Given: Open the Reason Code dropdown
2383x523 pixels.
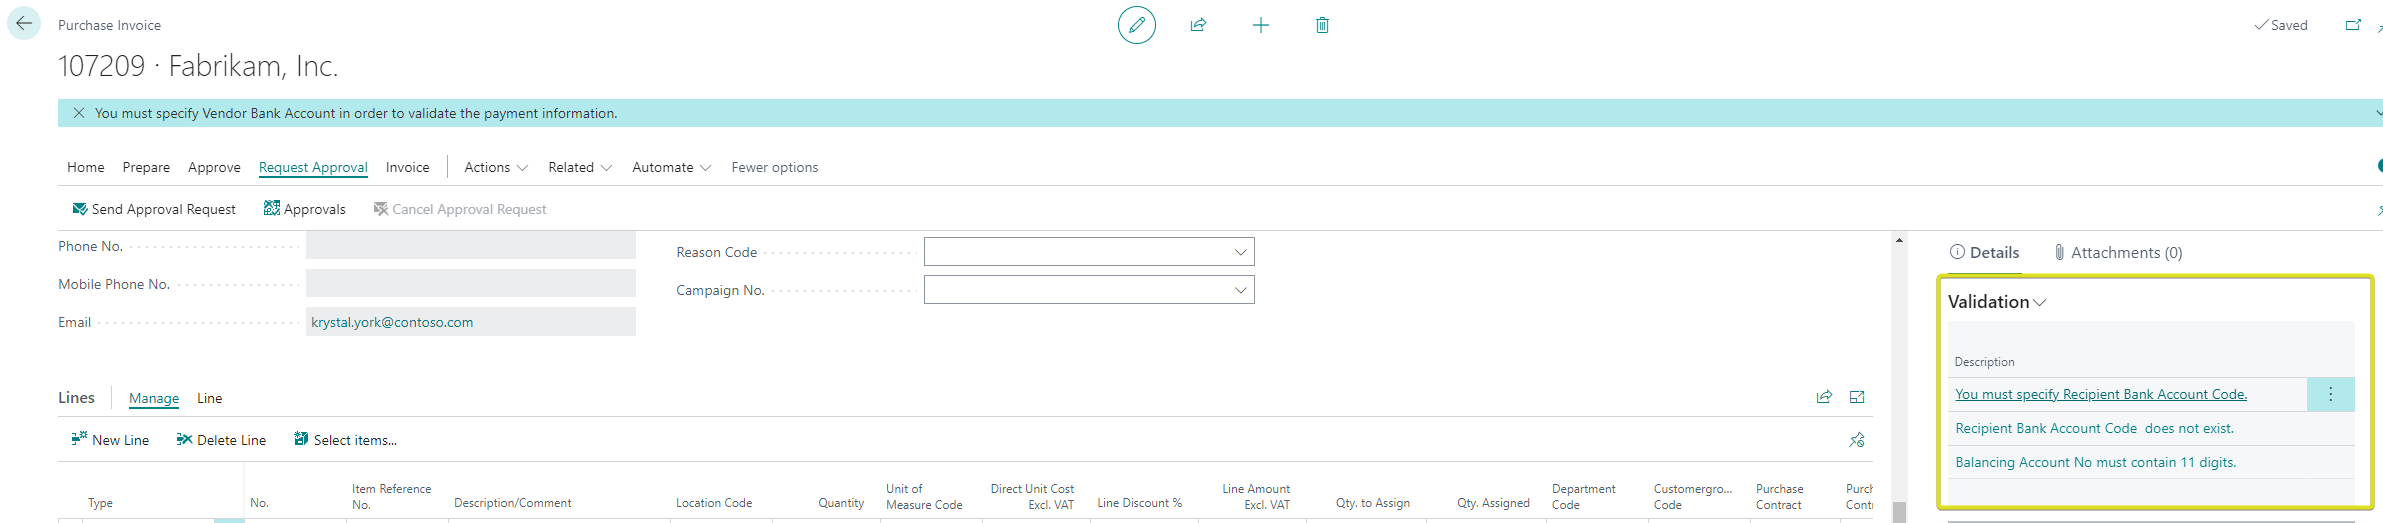Looking at the screenshot, I should pyautogui.click(x=1240, y=252).
